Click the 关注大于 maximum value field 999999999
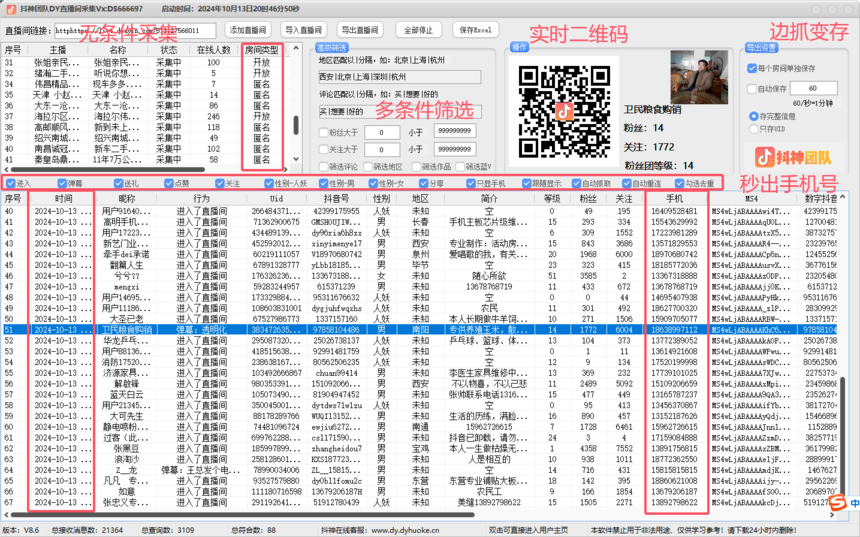The width and height of the screenshot is (860, 537). point(455,149)
